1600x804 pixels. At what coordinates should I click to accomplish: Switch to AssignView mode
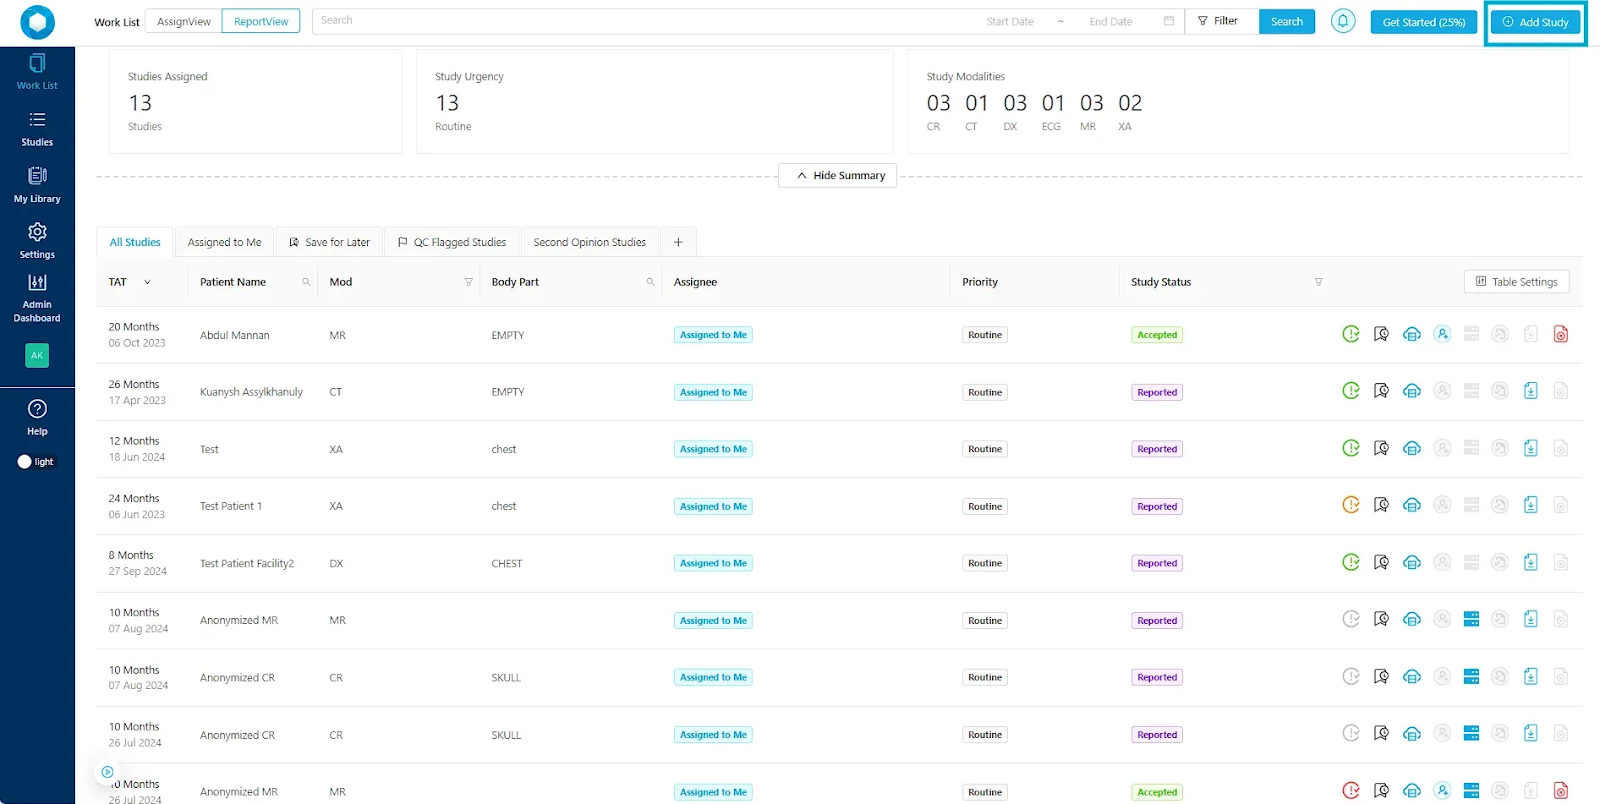(x=184, y=21)
